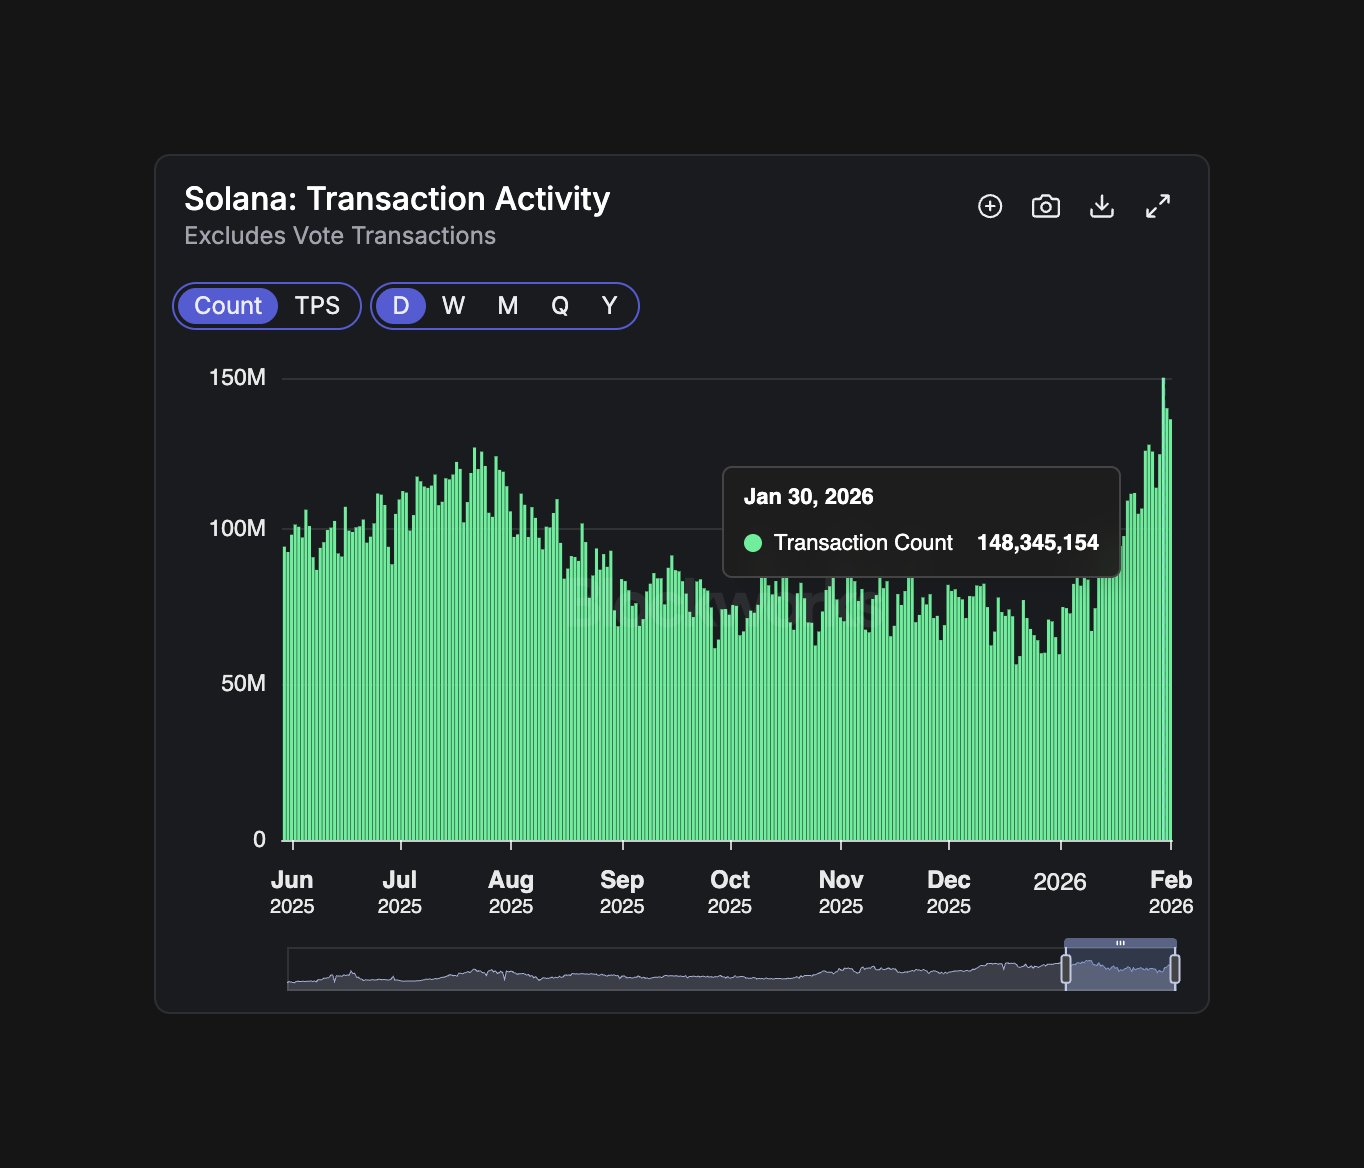The image size is (1364, 1168).
Task: Select daily (D) interval
Action: click(x=401, y=306)
